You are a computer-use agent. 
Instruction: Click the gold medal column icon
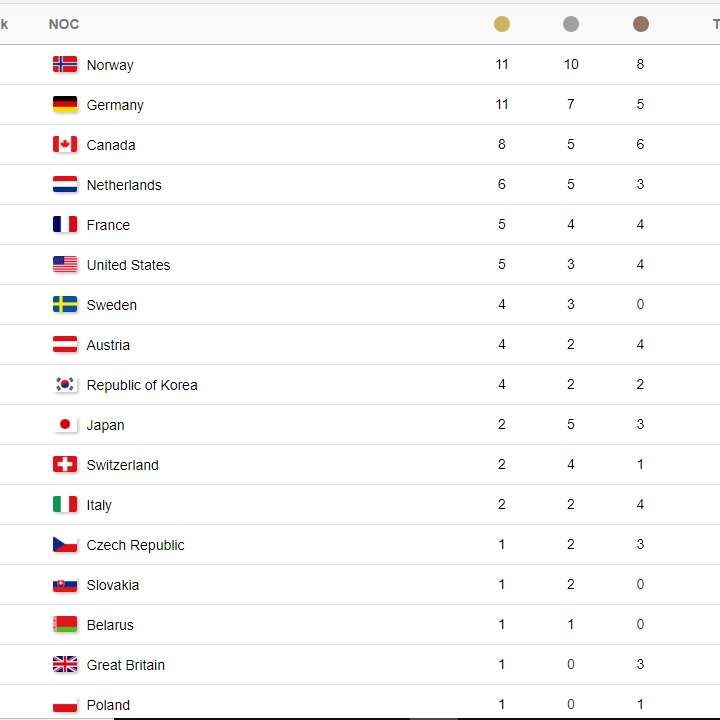point(501,24)
